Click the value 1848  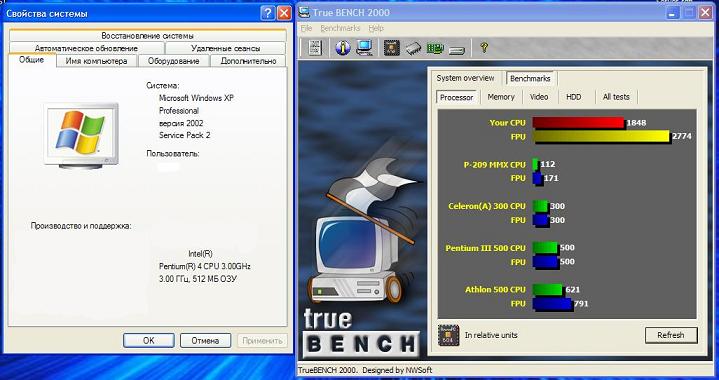coord(636,123)
